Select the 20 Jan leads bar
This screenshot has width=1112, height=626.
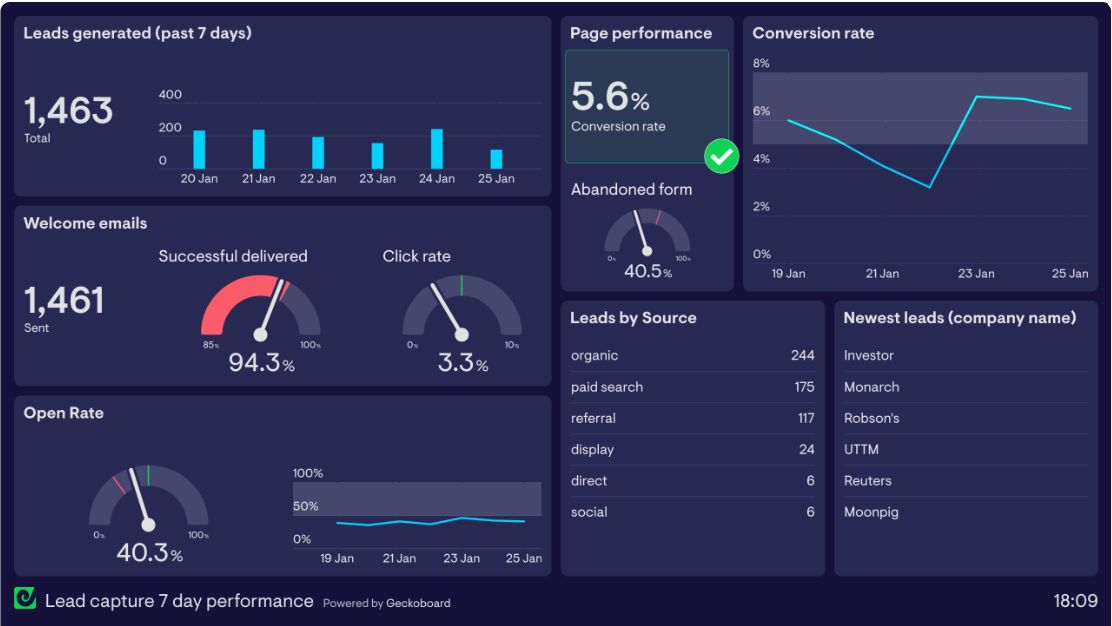pyautogui.click(x=199, y=150)
